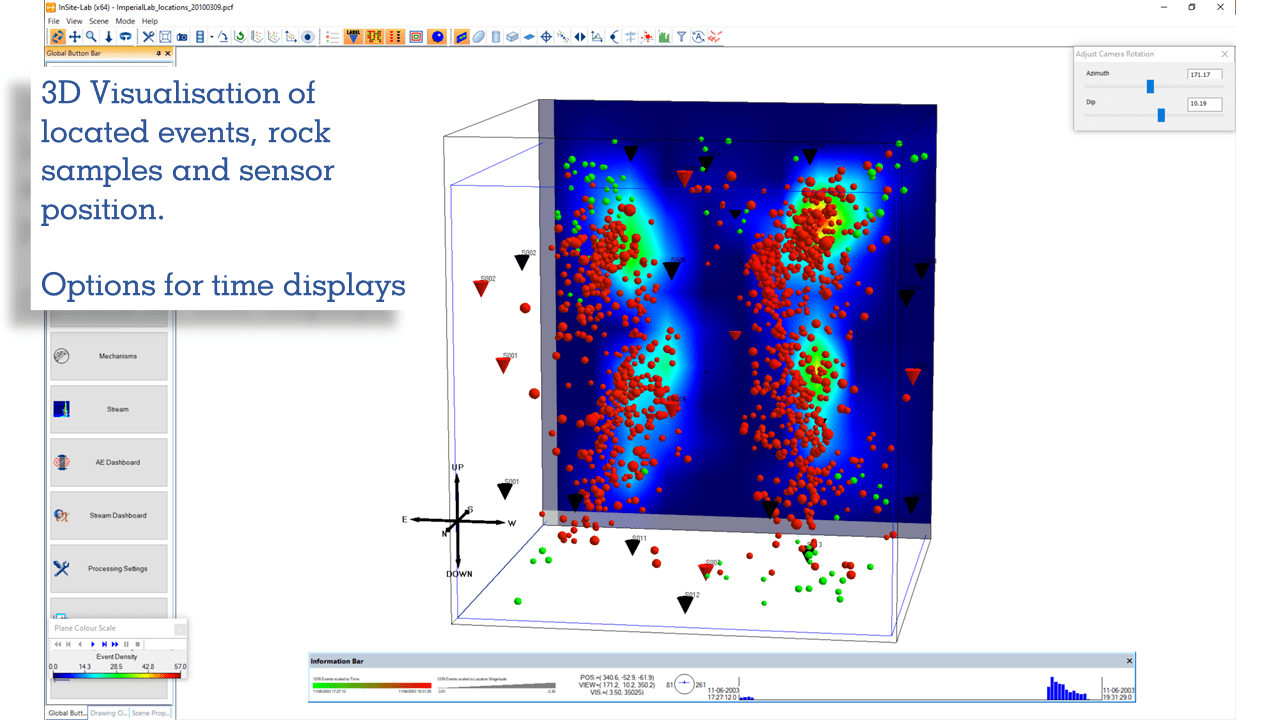Screen dimensions: 1280x720
Task: Click the blue concentric circle icon
Action: click(308, 37)
